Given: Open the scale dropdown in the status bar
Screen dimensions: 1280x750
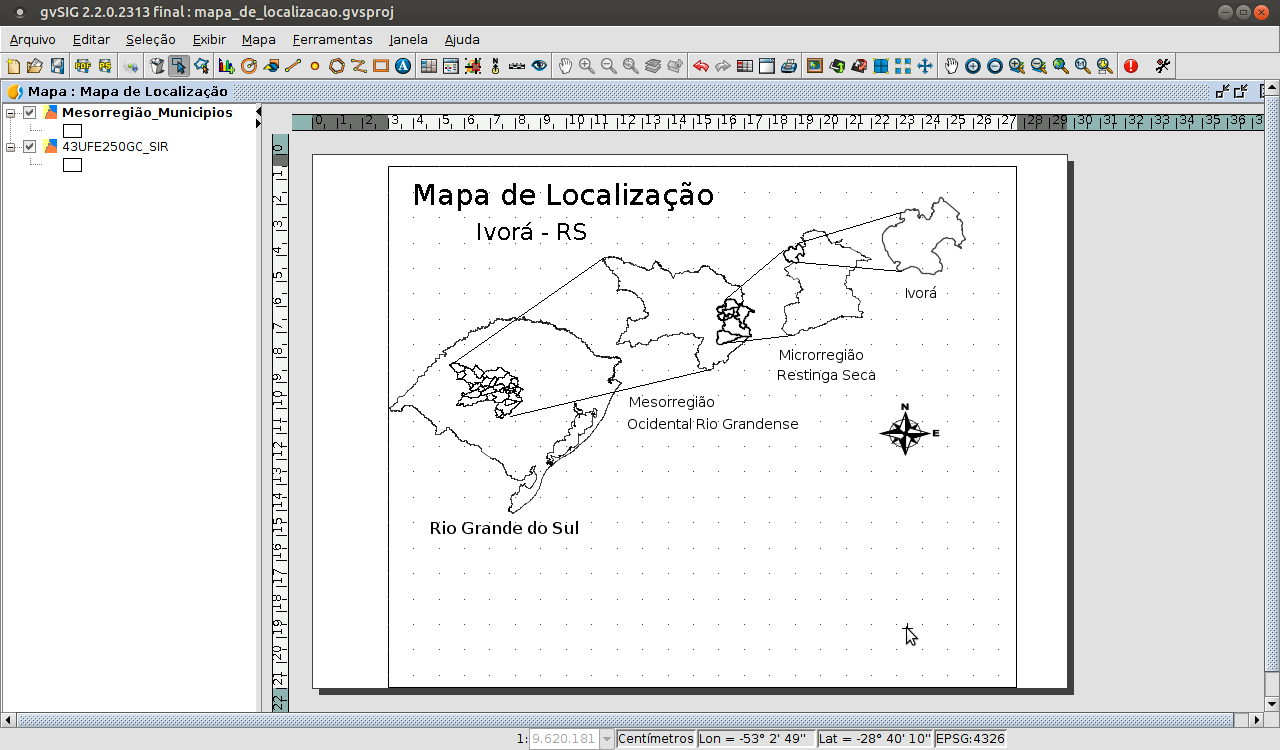Looking at the screenshot, I should point(607,738).
